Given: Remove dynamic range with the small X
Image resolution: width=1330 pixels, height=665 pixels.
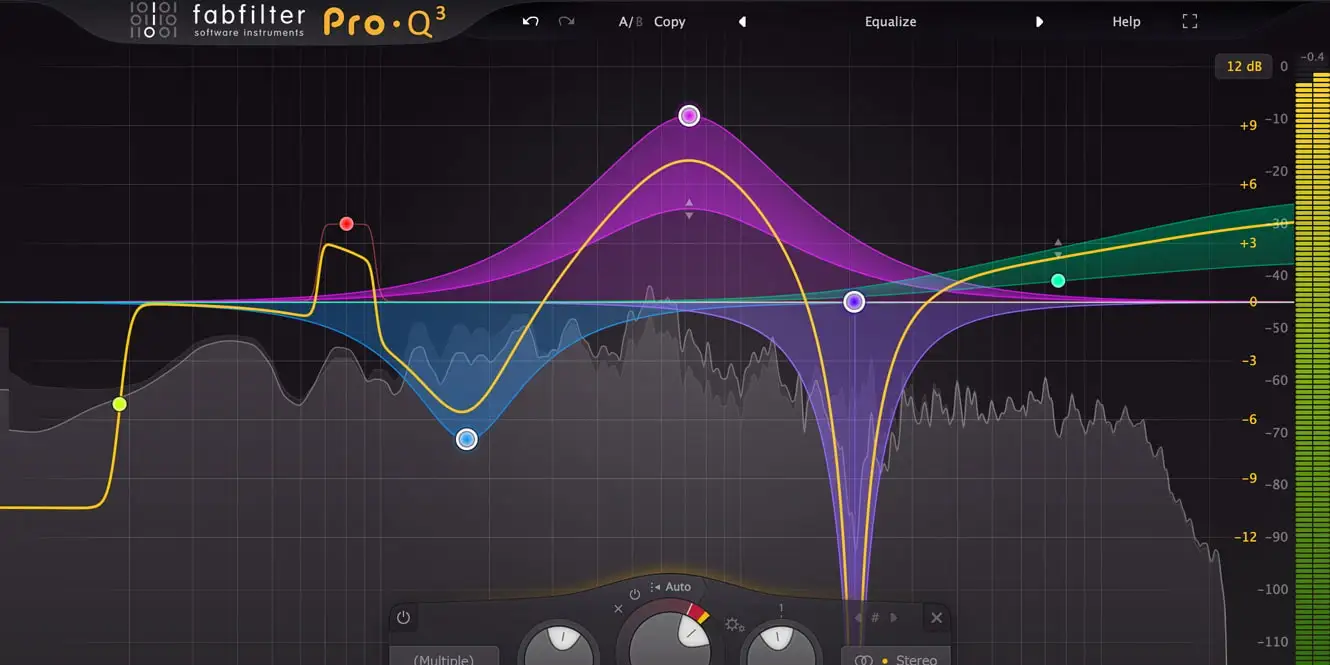Looking at the screenshot, I should coord(618,609).
